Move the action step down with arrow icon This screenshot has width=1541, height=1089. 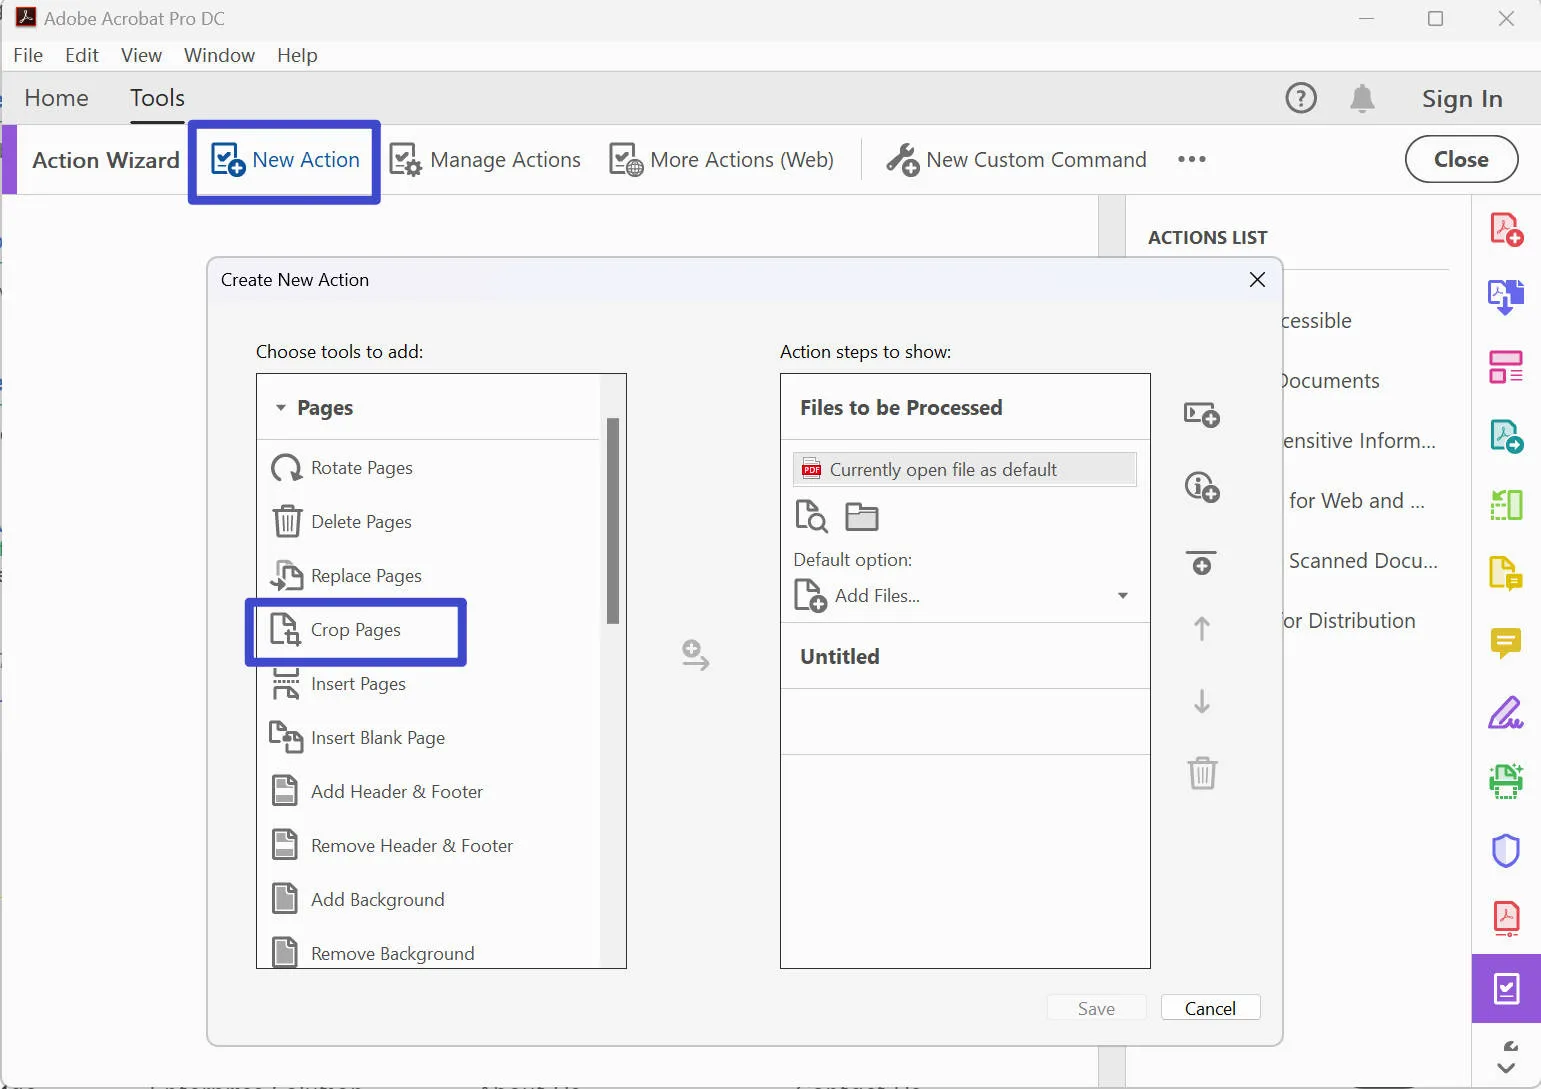(1200, 701)
